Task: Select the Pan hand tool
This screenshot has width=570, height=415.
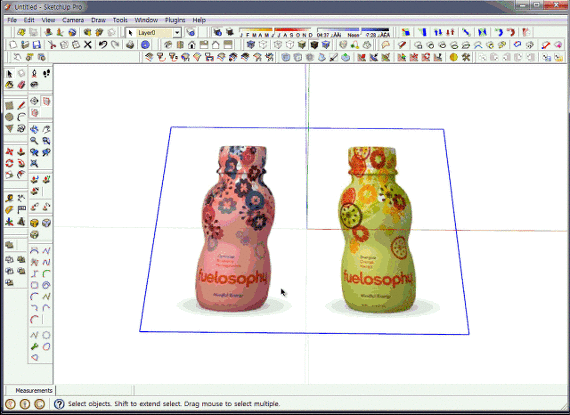Action: (x=46, y=129)
